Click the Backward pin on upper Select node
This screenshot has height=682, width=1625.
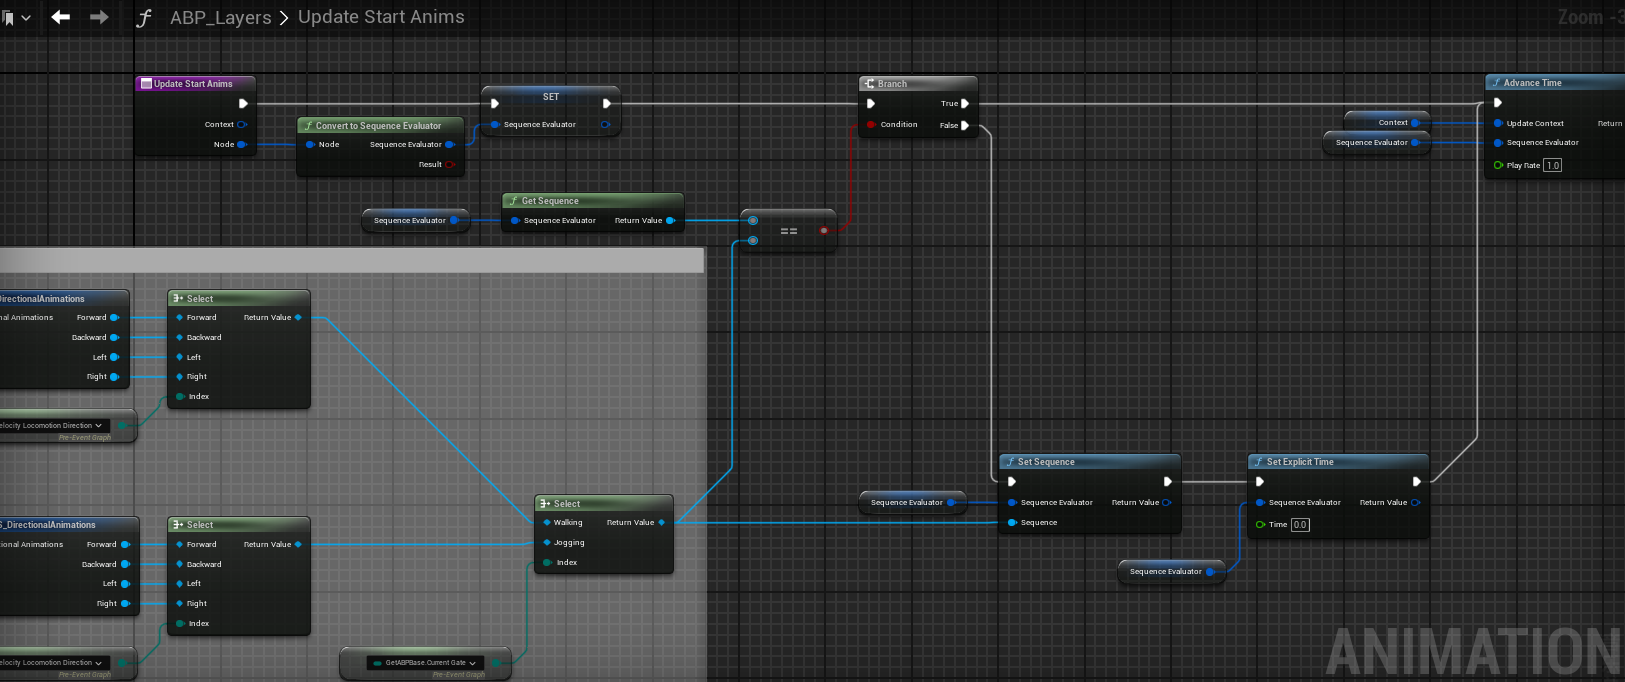click(x=180, y=337)
